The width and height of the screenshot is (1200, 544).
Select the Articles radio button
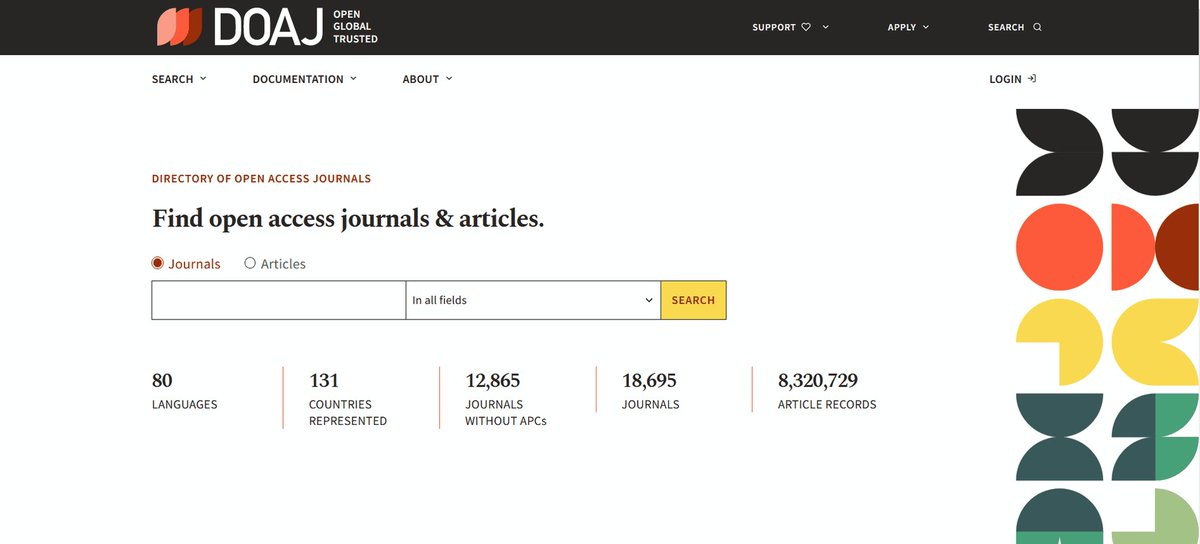(x=250, y=264)
